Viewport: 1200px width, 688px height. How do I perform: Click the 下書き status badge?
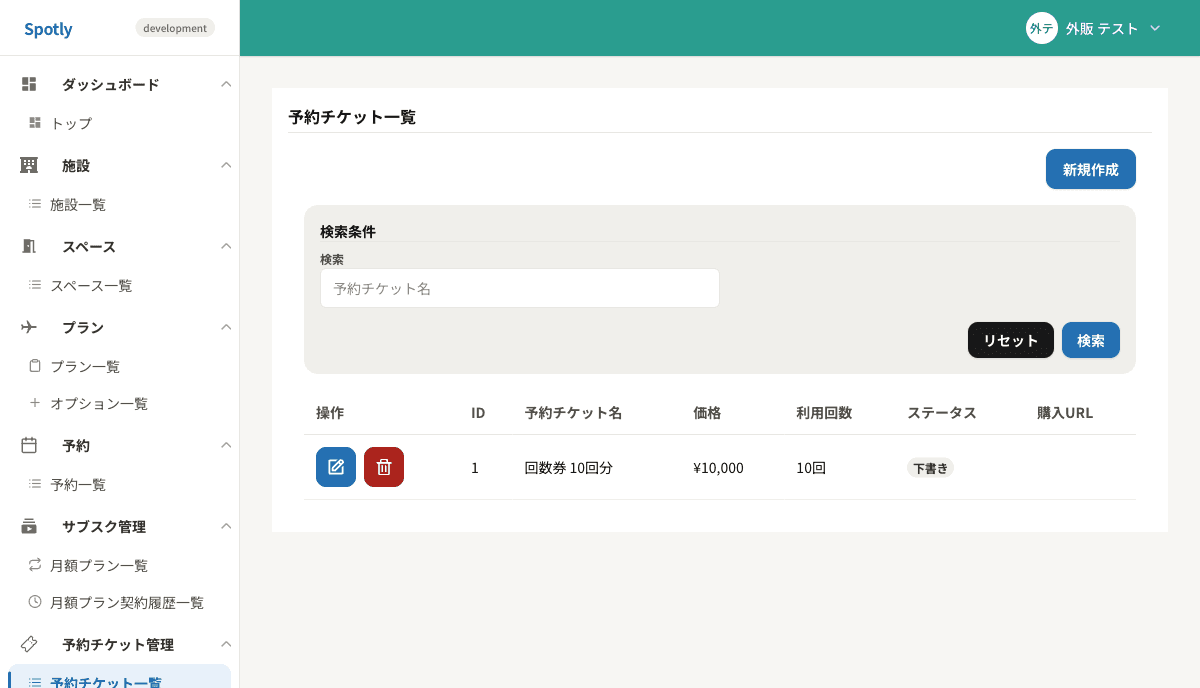(x=931, y=467)
